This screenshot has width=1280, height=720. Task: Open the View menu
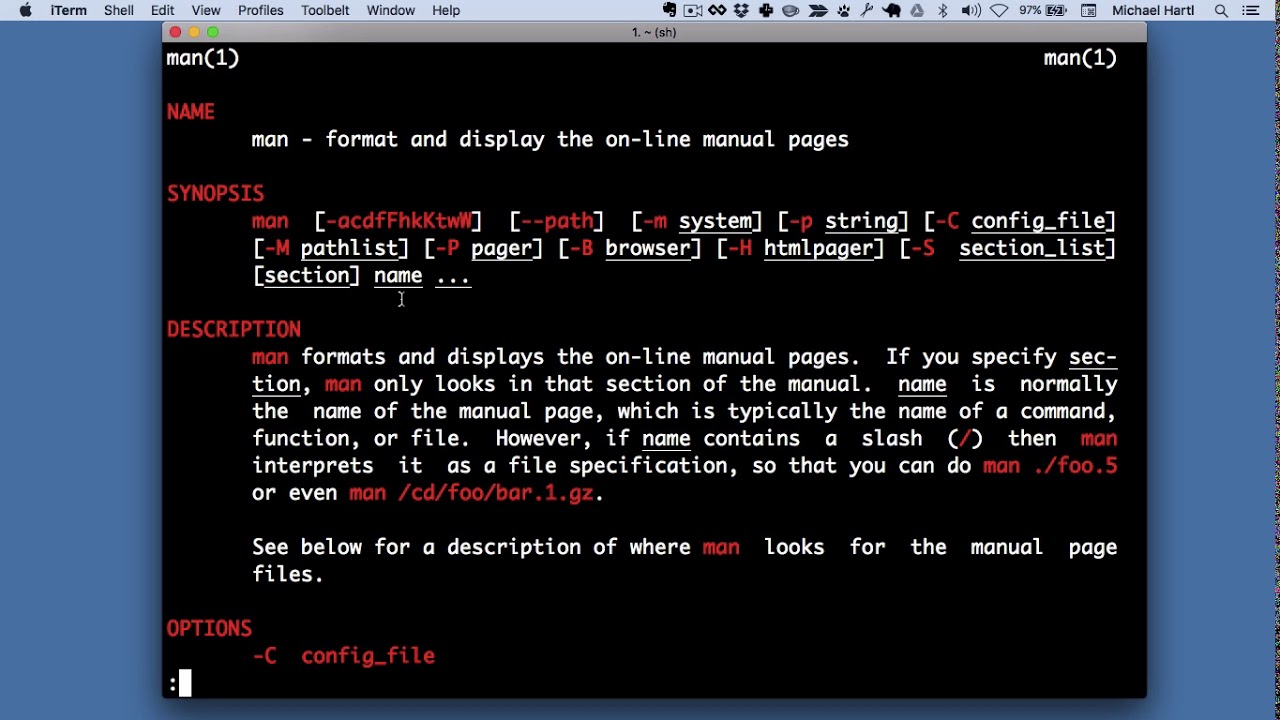click(205, 10)
